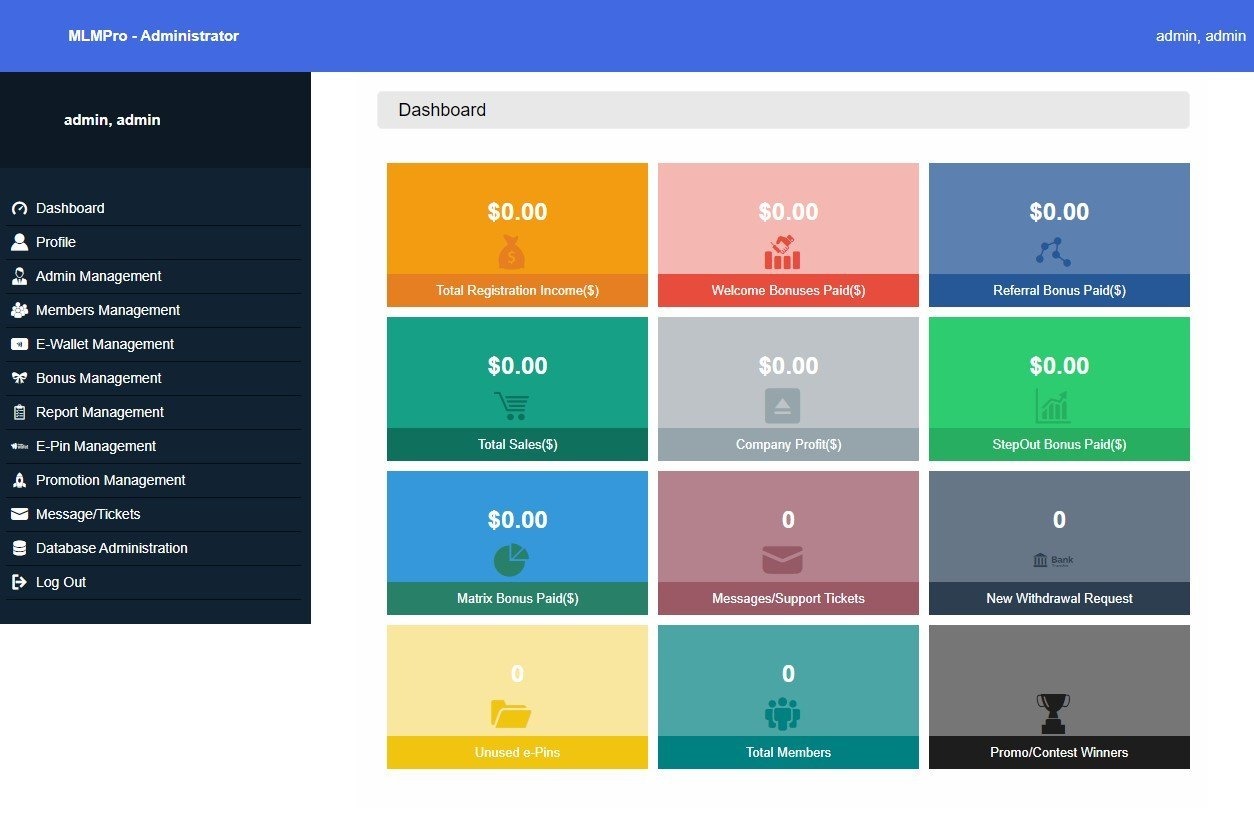Screen dimensions: 1254x825
Task: Click the E-Wallet Management card icon in sidebar
Action: 19,344
